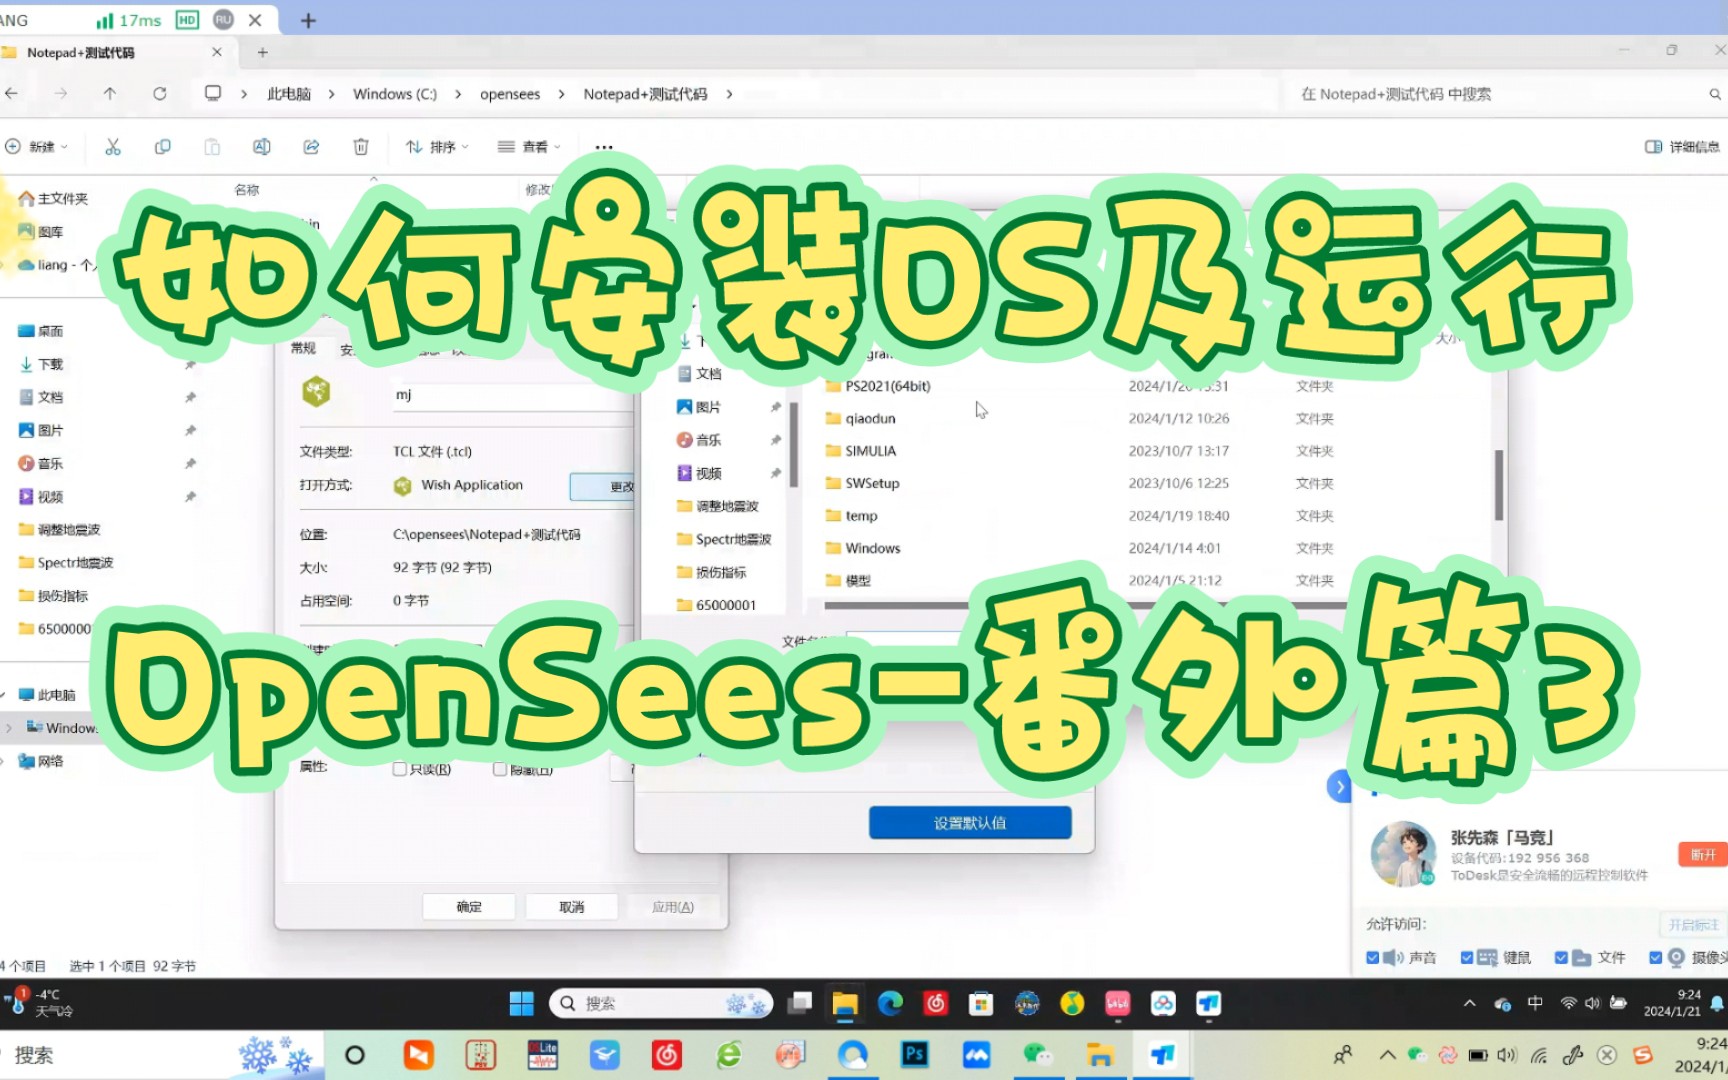The height and width of the screenshot is (1080, 1728).
Task: Check the 隐藏 hidden attribute checkbox
Action: (x=500, y=769)
